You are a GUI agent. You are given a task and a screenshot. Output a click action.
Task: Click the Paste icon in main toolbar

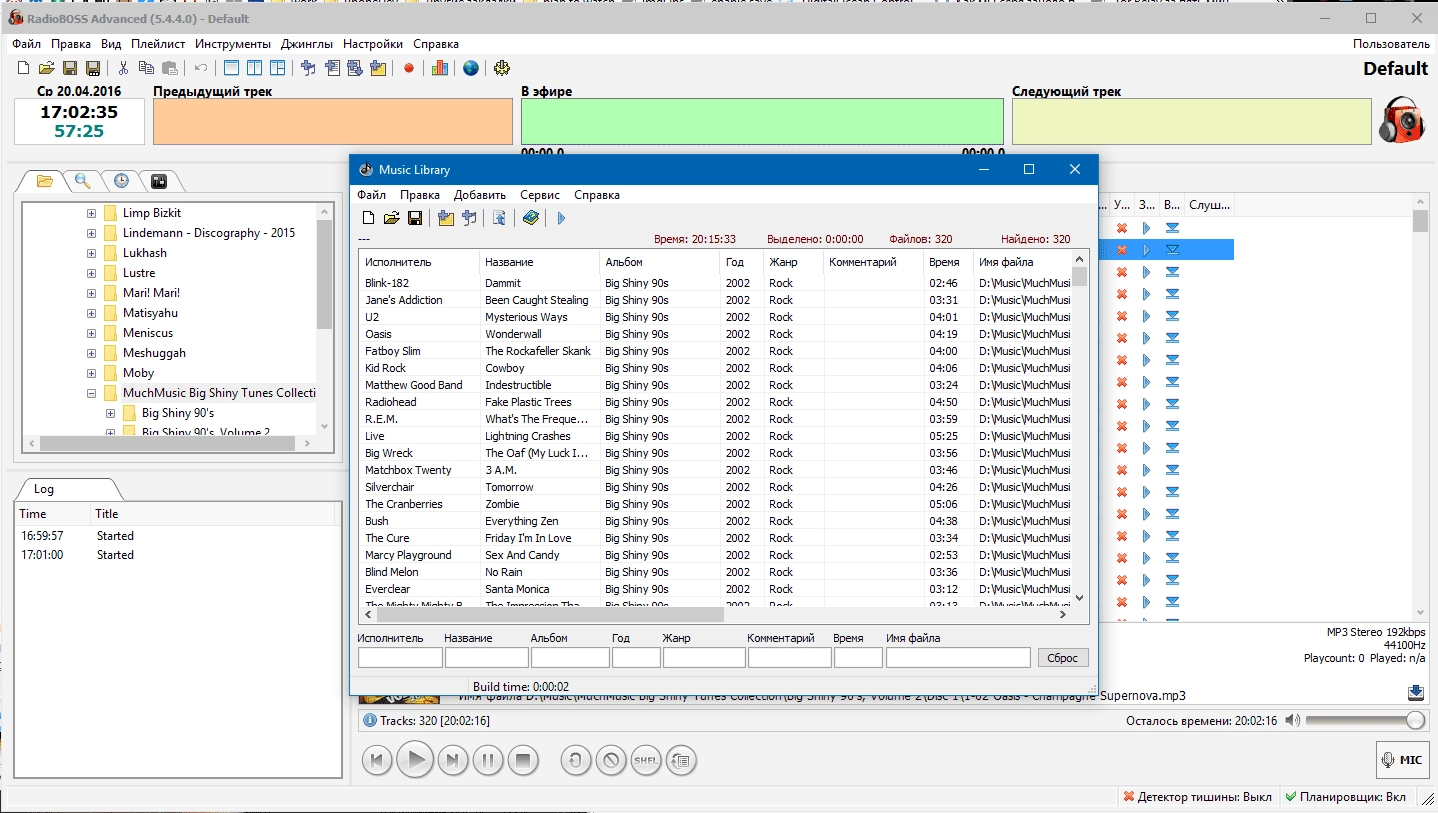(x=169, y=68)
